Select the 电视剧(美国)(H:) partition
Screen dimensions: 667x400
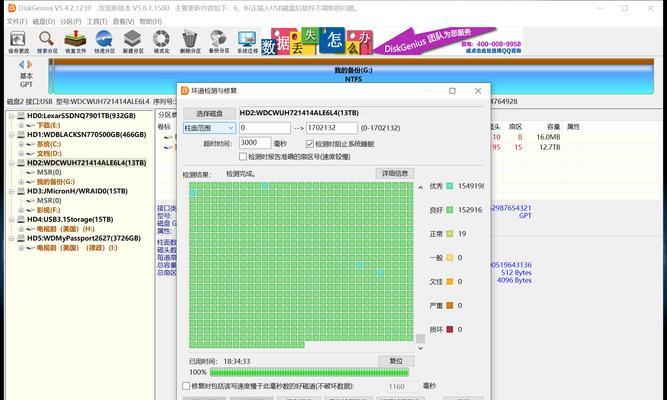pos(65,229)
